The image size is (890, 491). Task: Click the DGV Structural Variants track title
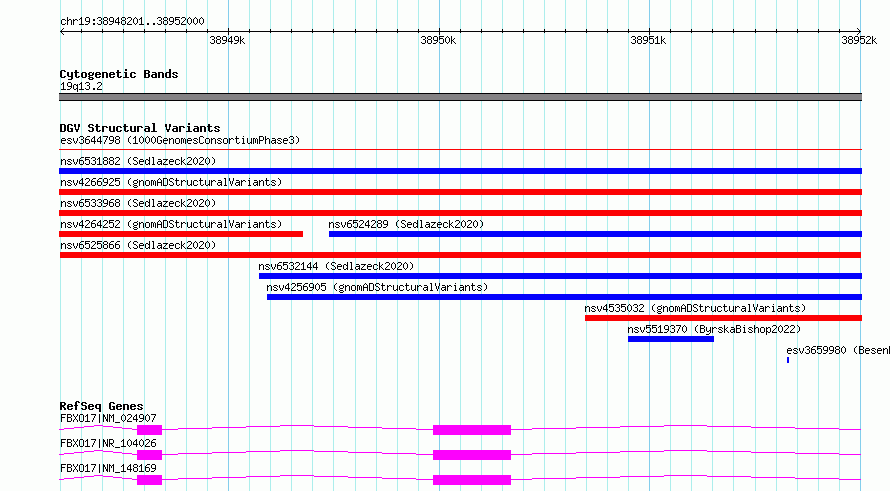pyautogui.click(x=140, y=128)
